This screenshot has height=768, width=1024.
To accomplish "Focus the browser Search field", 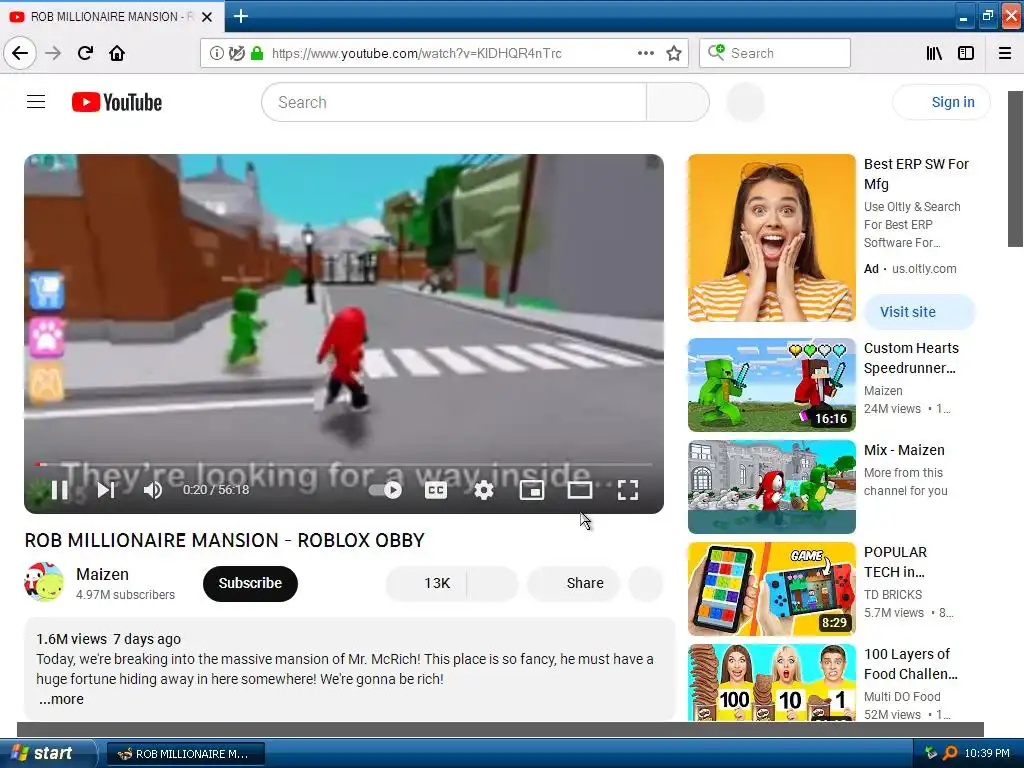I will tap(775, 53).
